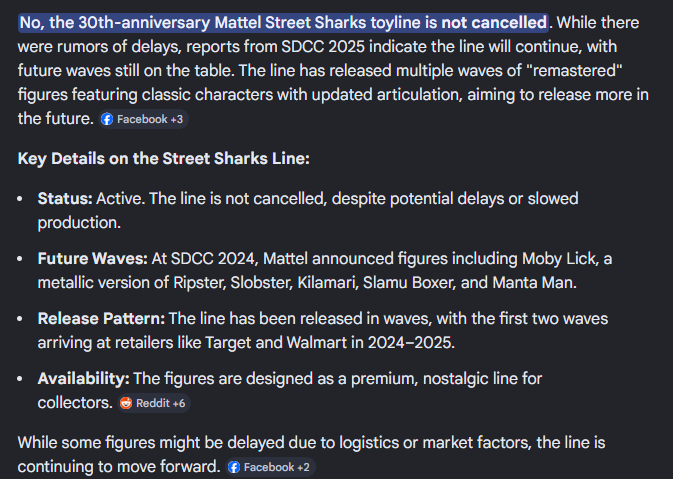Click the bold "Status:" label

point(65,199)
